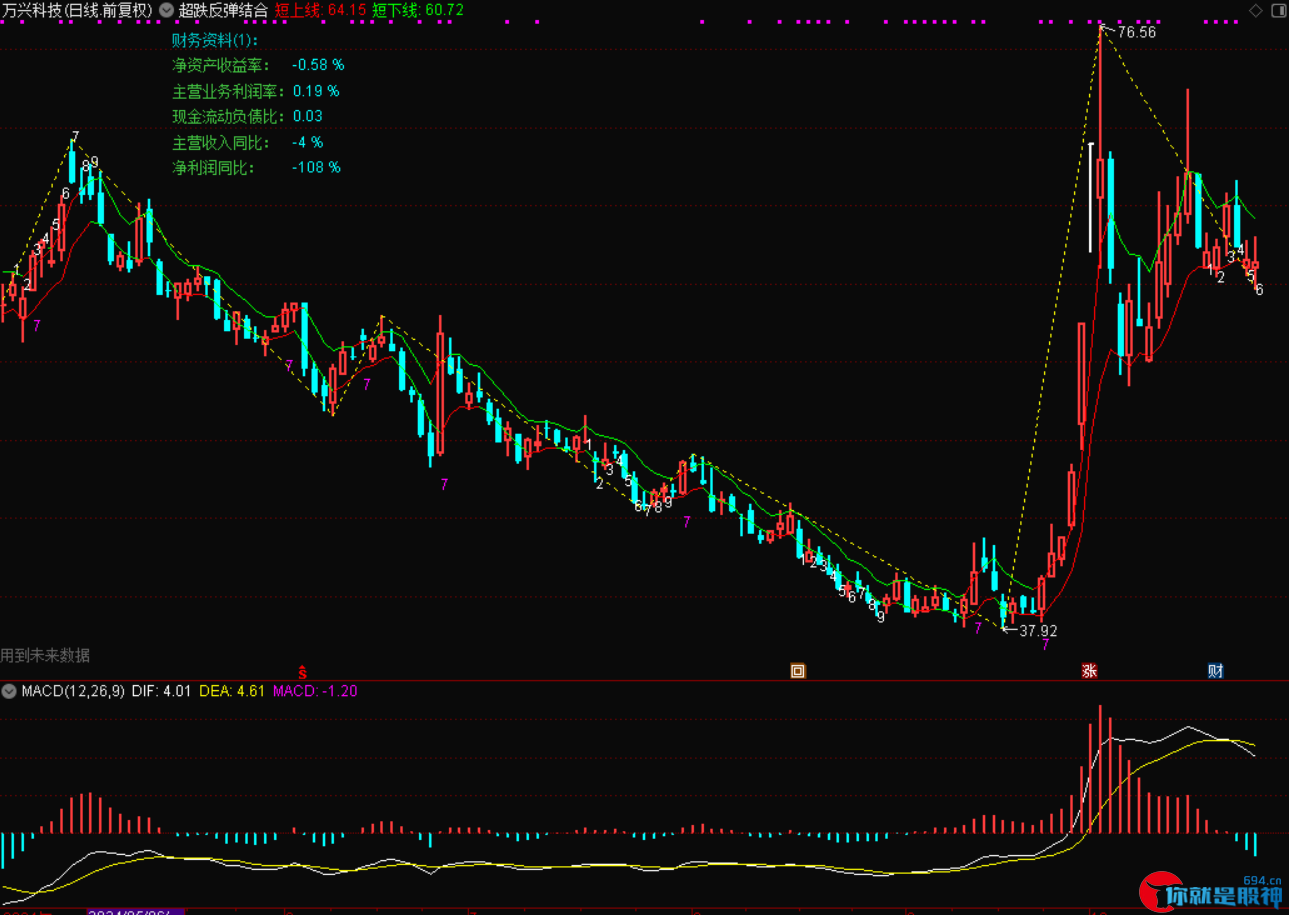Click the MACD: -1.20 reading

[x=314, y=691]
